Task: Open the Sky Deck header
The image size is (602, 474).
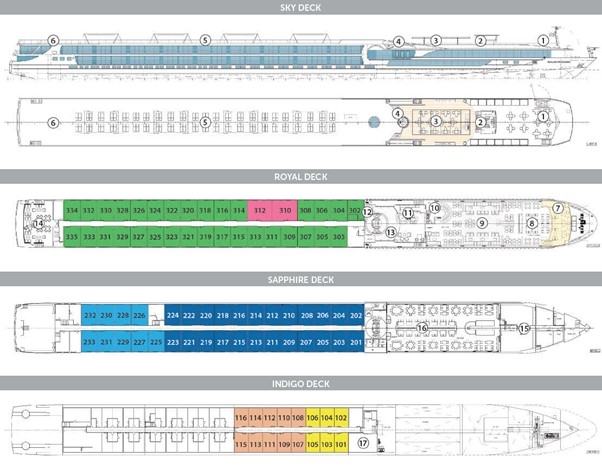Action: tap(301, 6)
